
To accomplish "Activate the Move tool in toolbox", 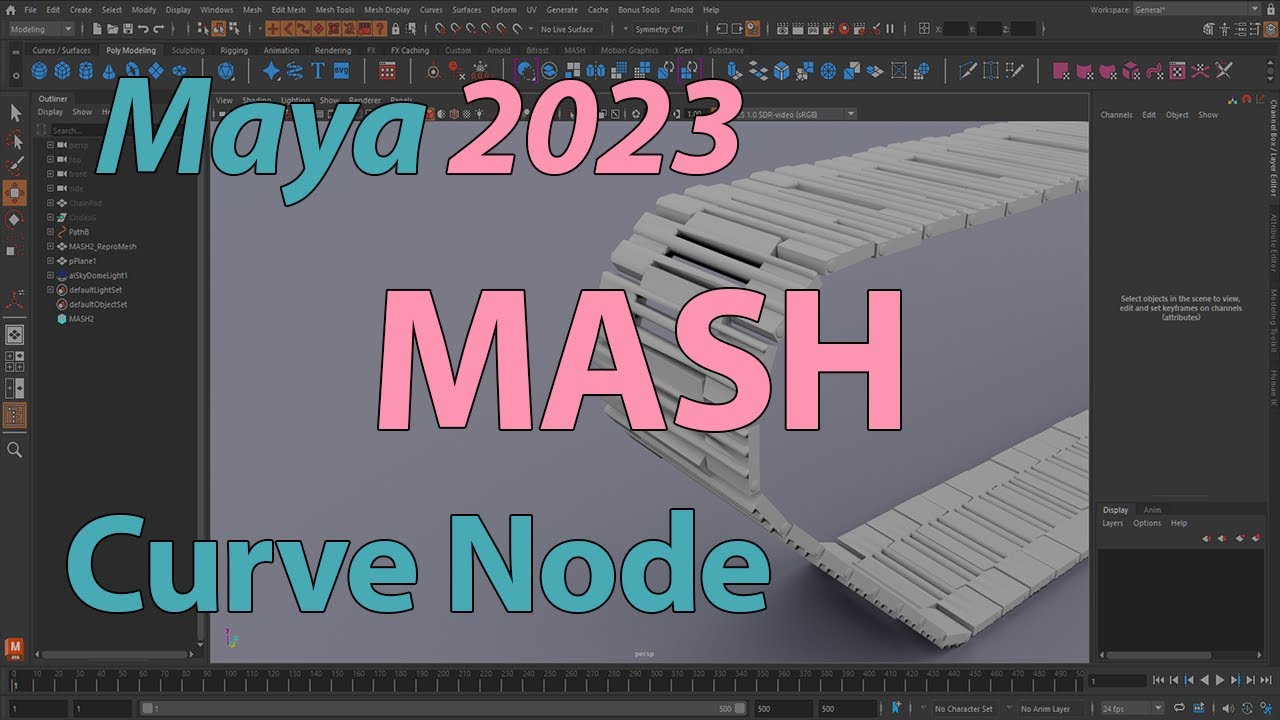I will 15,193.
